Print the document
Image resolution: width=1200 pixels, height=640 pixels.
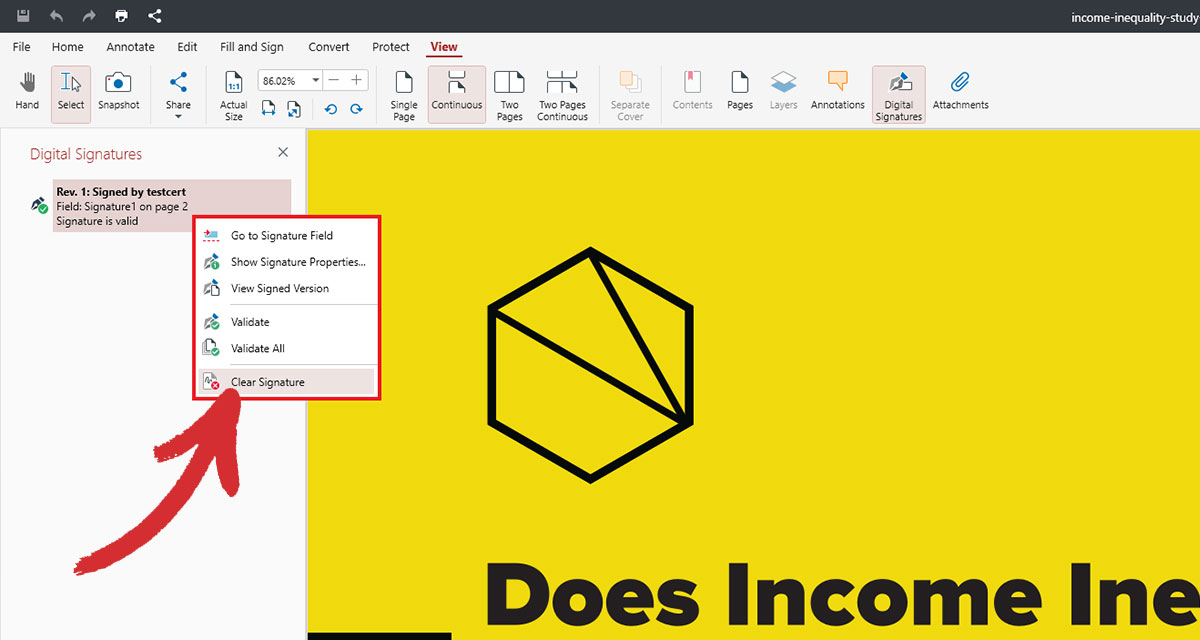click(x=121, y=15)
